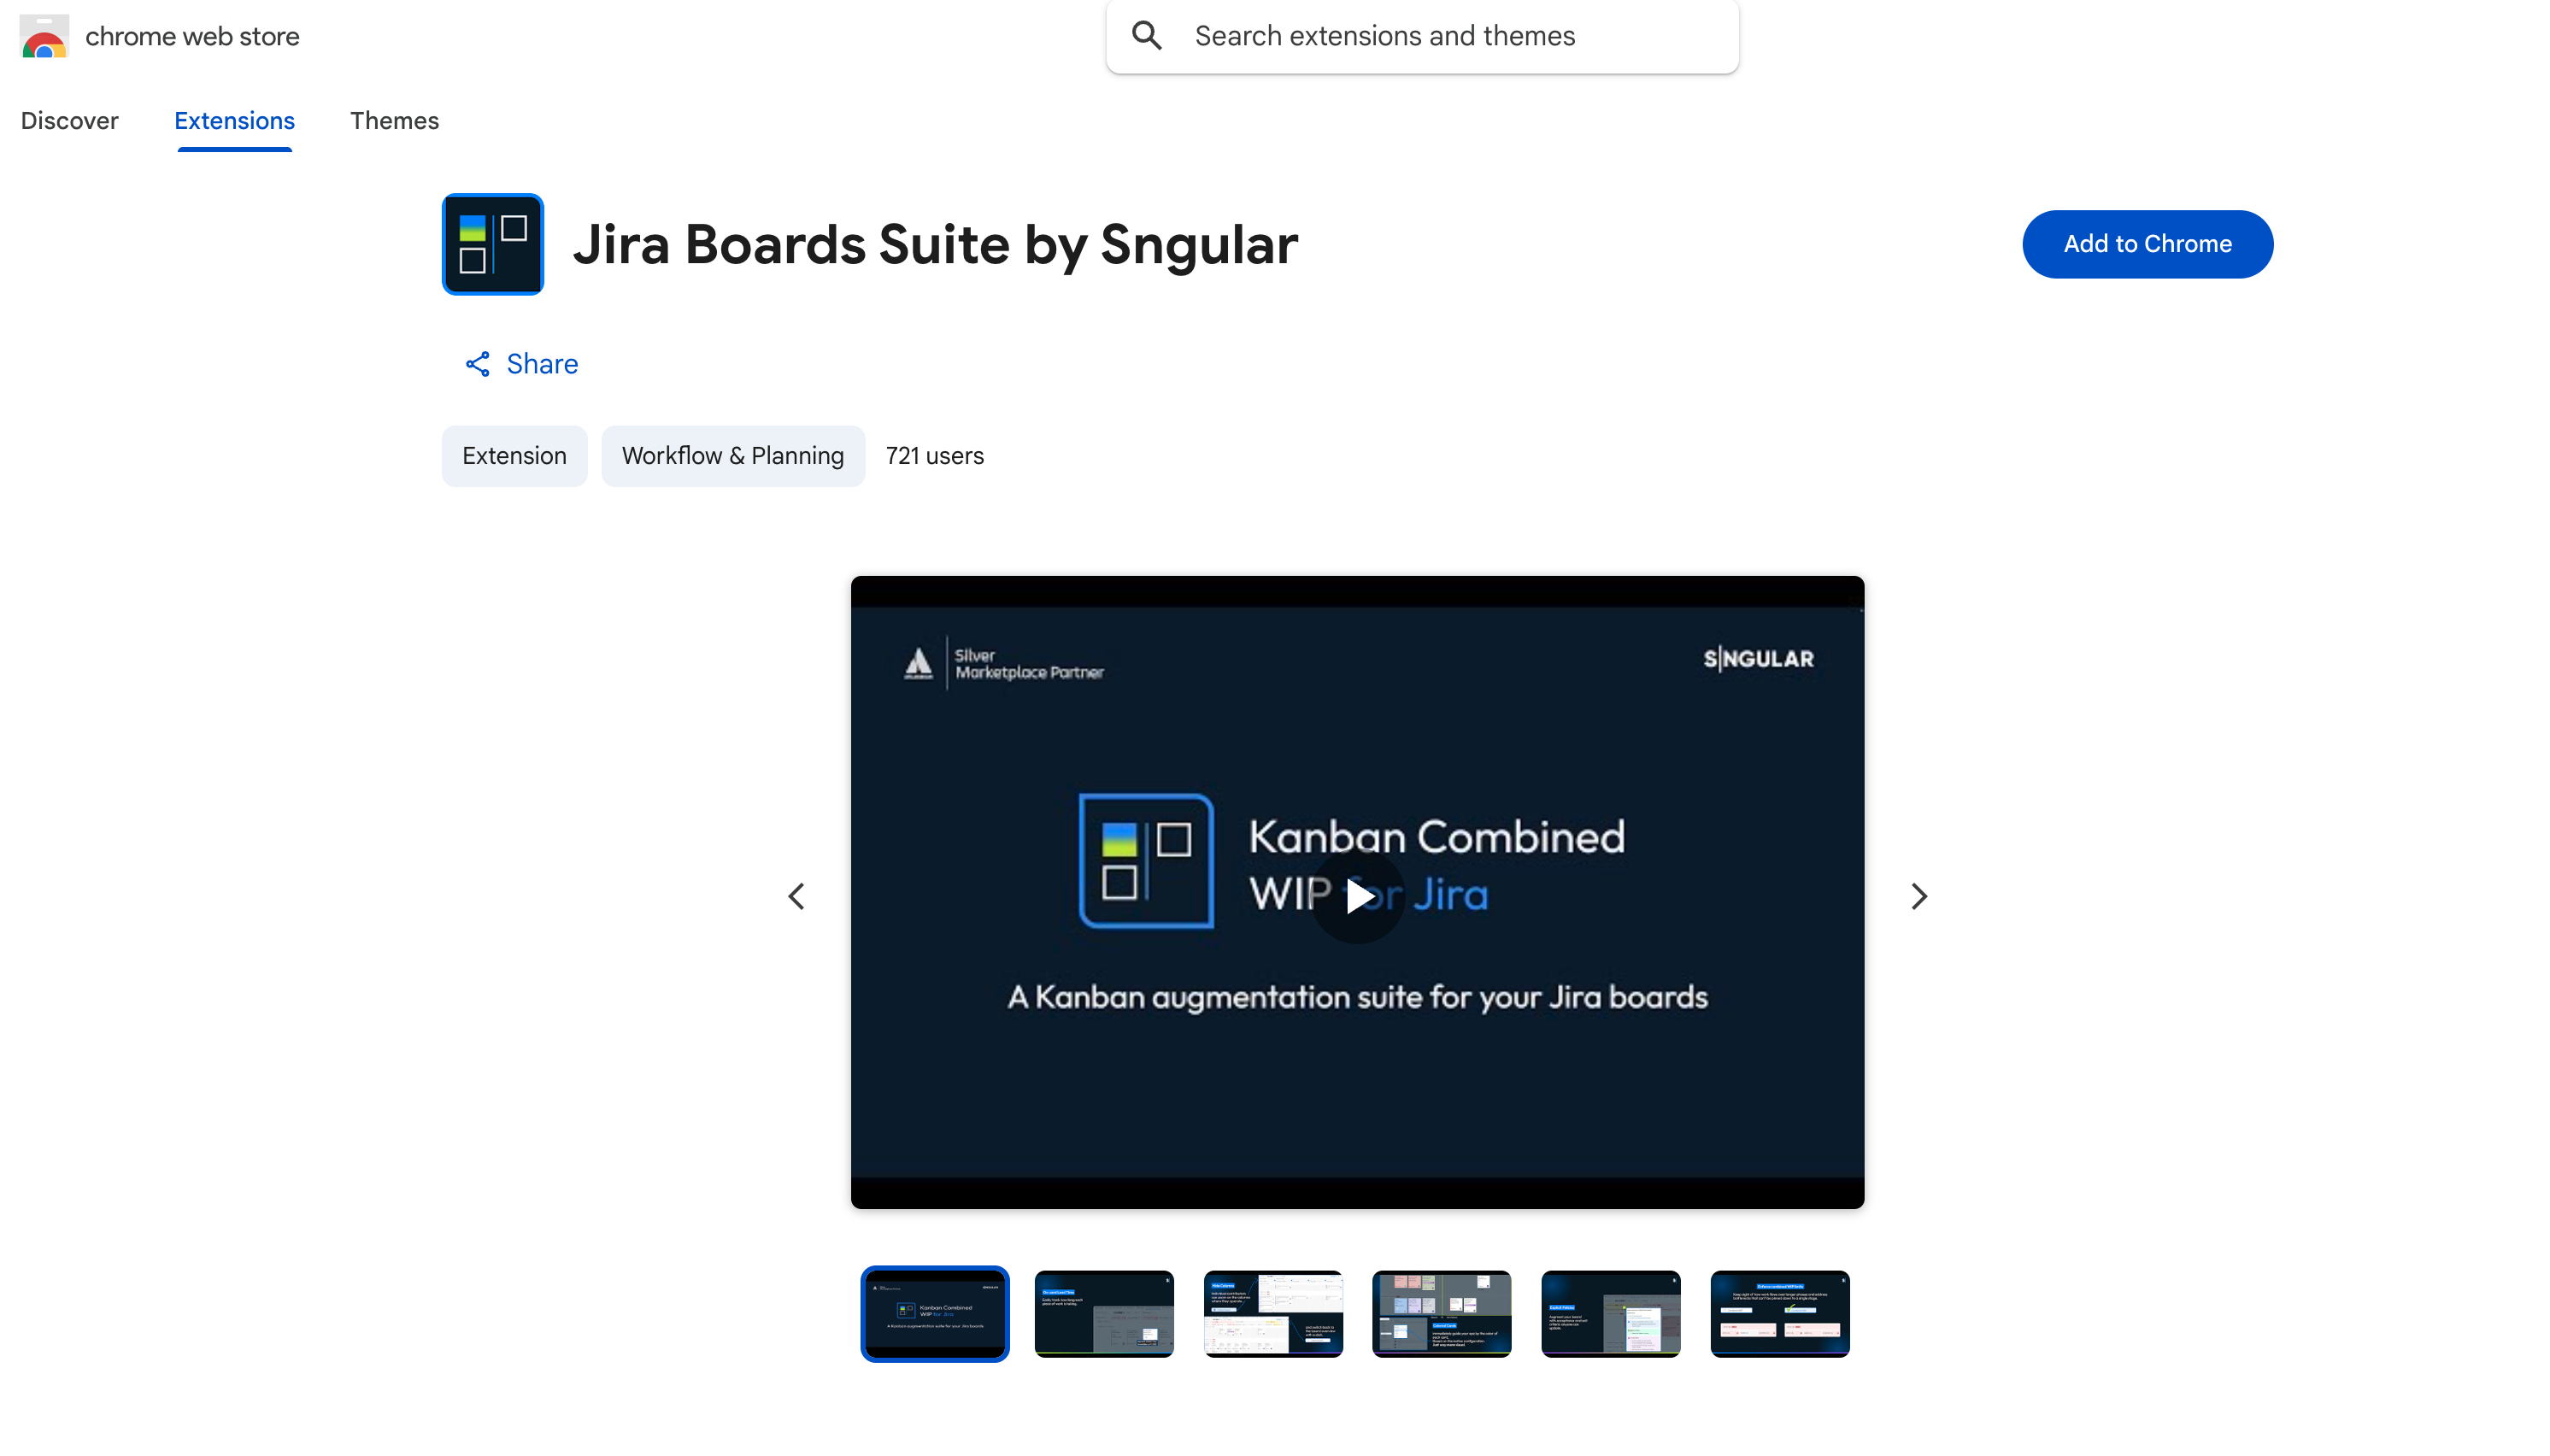The height and width of the screenshot is (1456, 2550).
Task: Select the sixth screenshot thumbnail
Action: (x=1780, y=1314)
